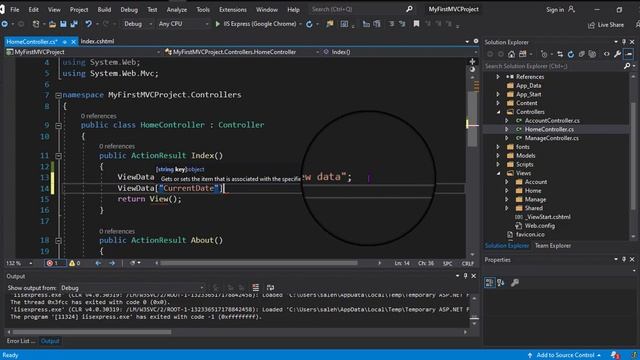This screenshot has height=360, width=640.
Task: Collapse the Index() method block
Action: pos(58,156)
